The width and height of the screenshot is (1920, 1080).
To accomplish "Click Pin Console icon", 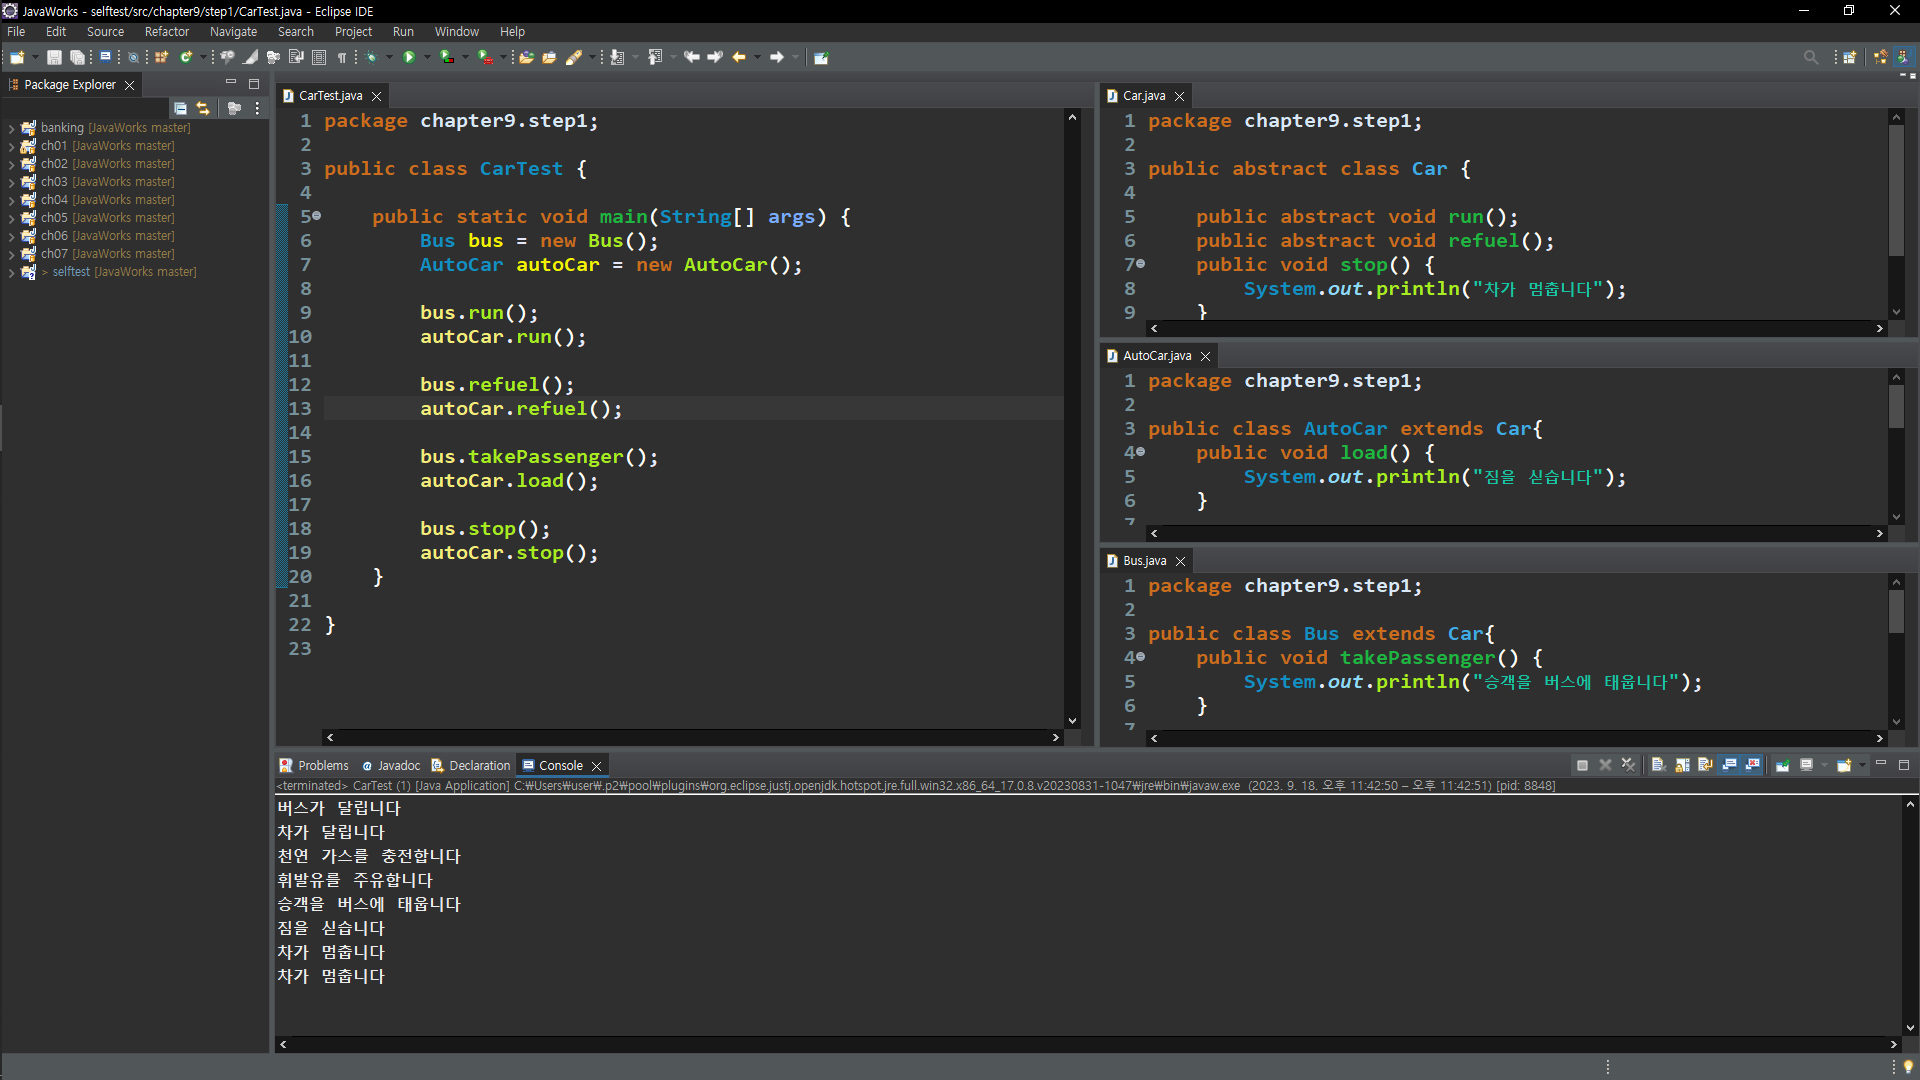I will [1783, 765].
